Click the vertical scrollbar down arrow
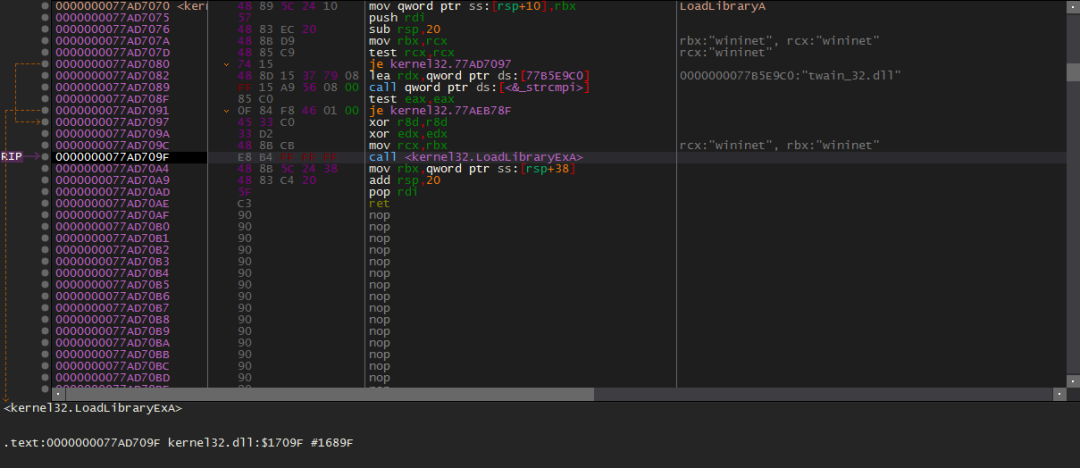The width and height of the screenshot is (1080, 468). point(1073,381)
